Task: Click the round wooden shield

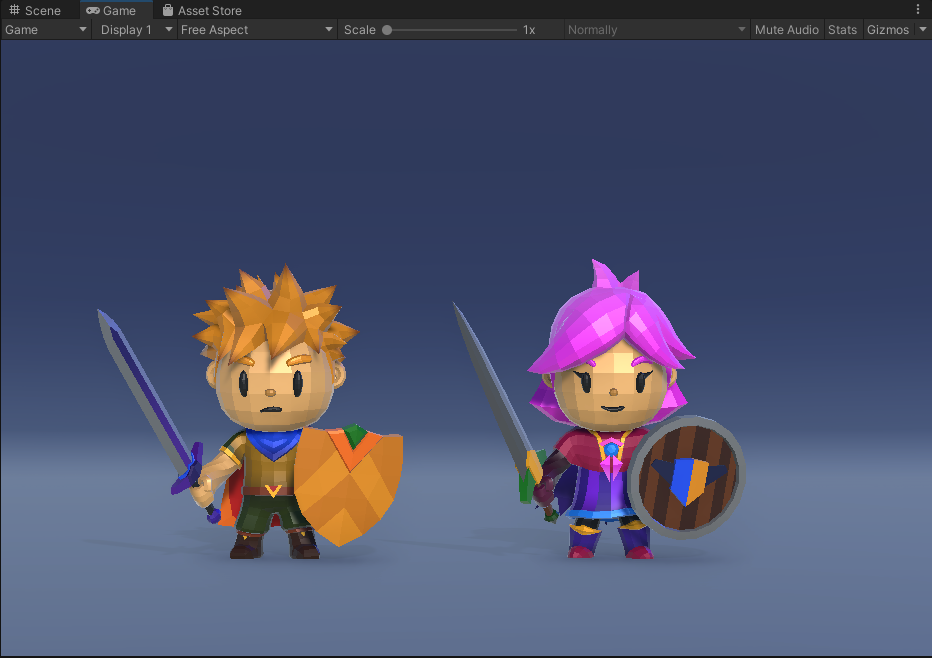Action: pos(687,477)
